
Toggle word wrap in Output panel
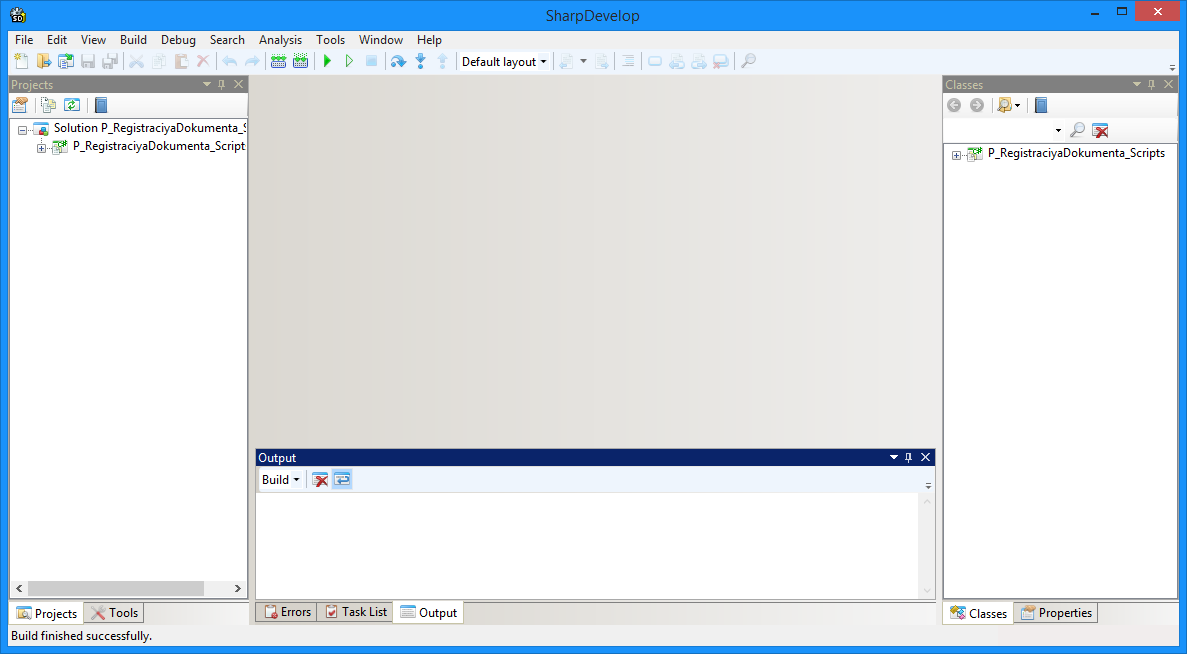[342, 480]
